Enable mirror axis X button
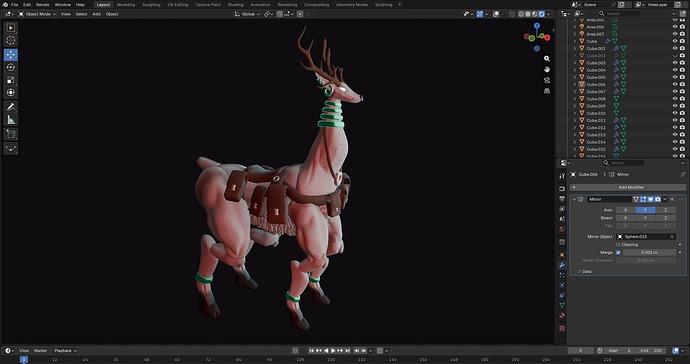The image size is (690, 364). click(625, 210)
